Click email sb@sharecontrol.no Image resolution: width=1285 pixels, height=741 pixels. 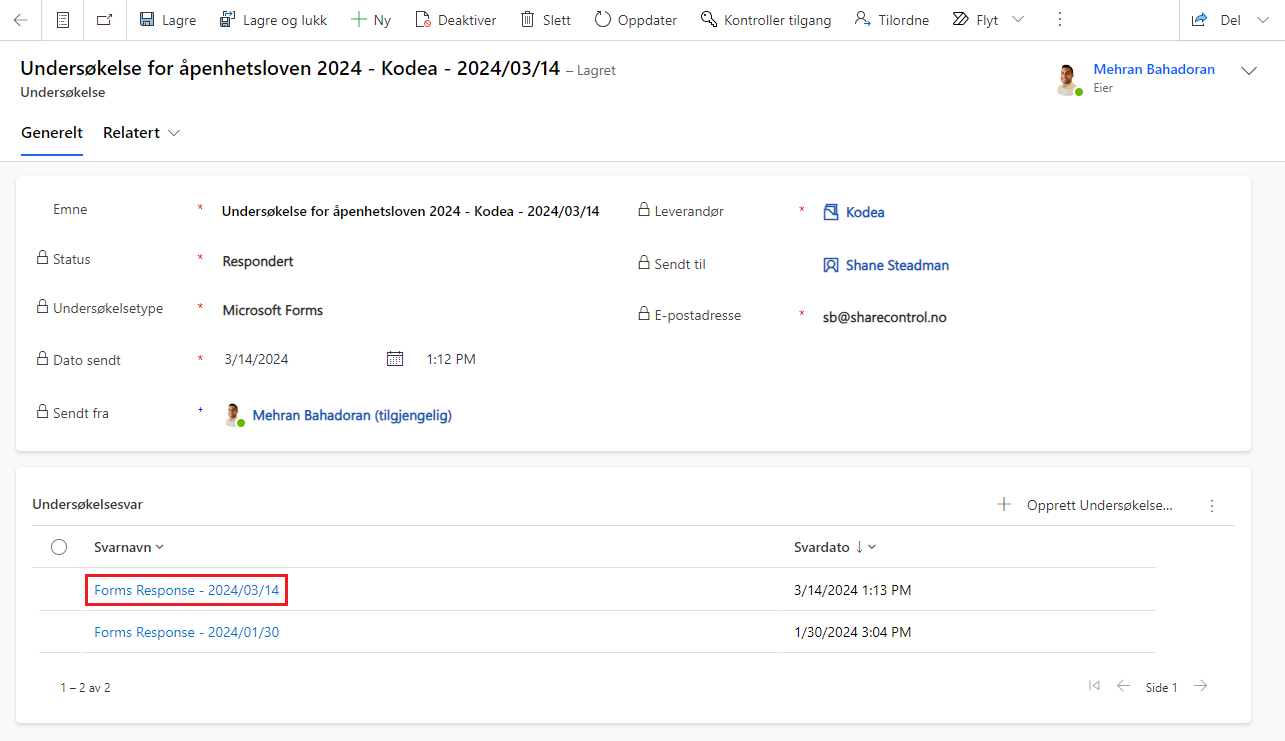(x=884, y=317)
